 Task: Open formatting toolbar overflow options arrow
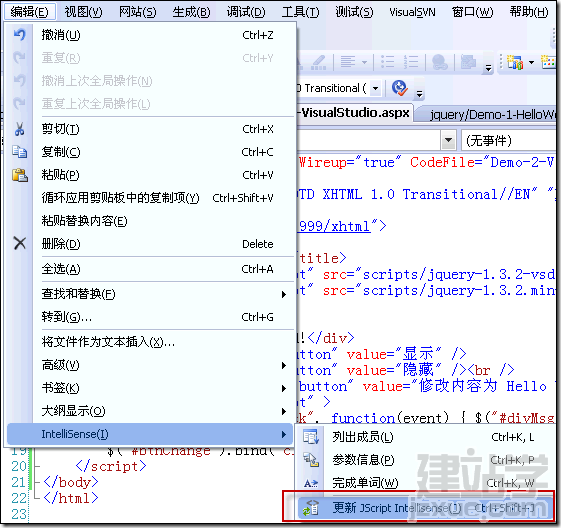pos(488,67)
